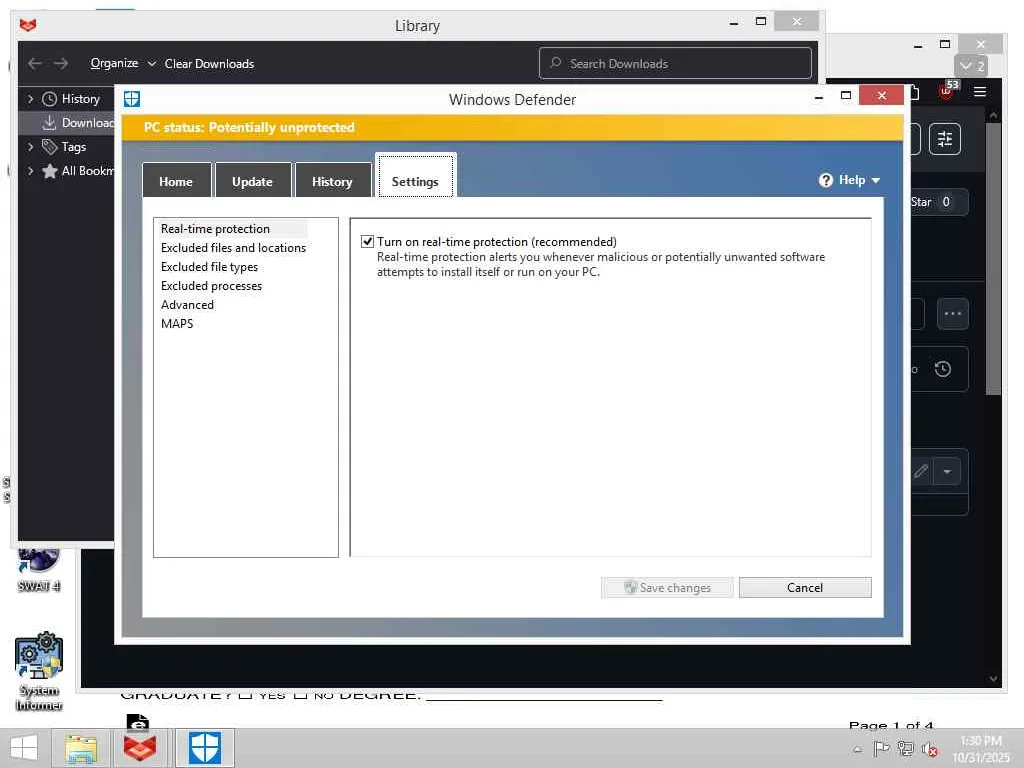Select Excluded file types

click(209, 266)
